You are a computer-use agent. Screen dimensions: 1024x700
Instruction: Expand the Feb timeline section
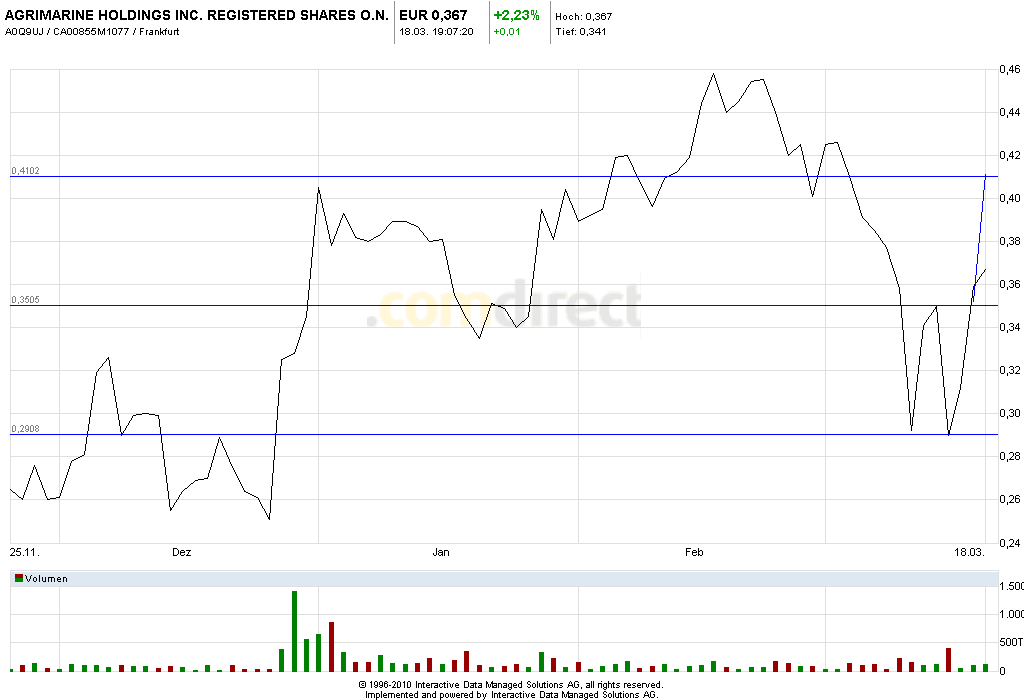point(694,551)
